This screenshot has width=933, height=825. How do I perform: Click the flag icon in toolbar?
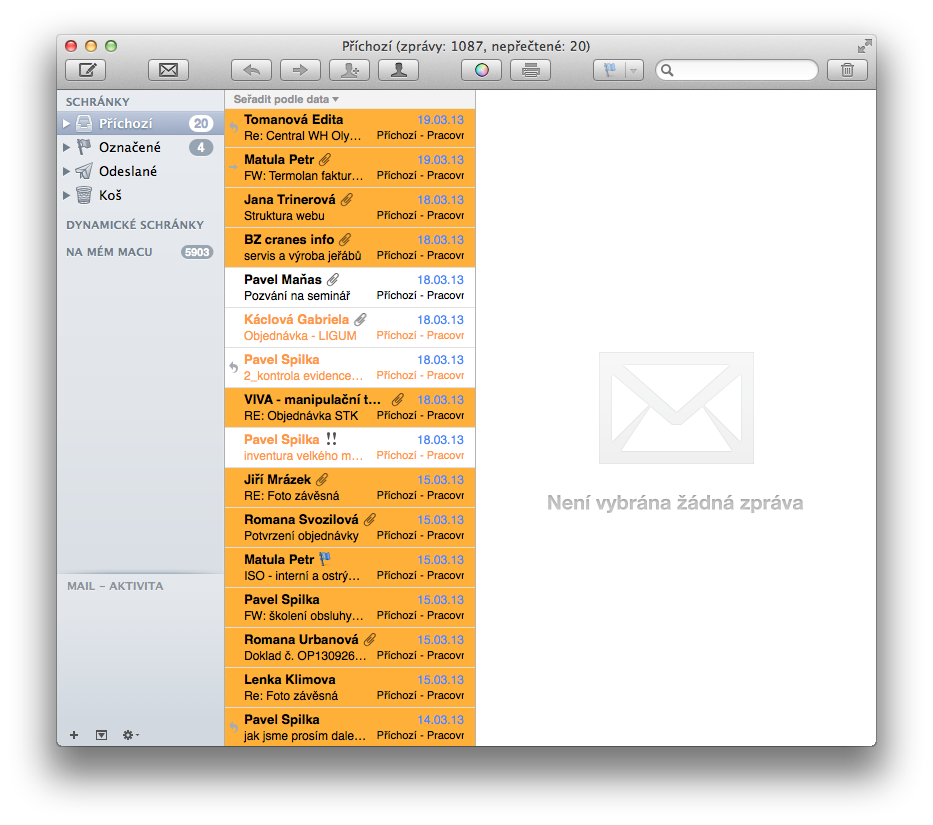(x=607, y=70)
